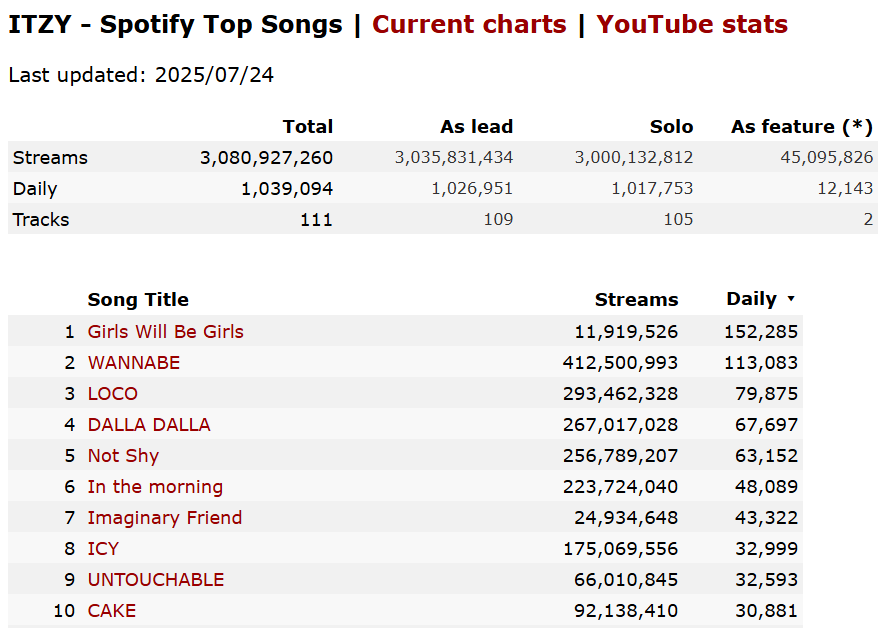892x628 pixels.
Task: Open Girls Will Be Girls song link
Action: (166, 331)
